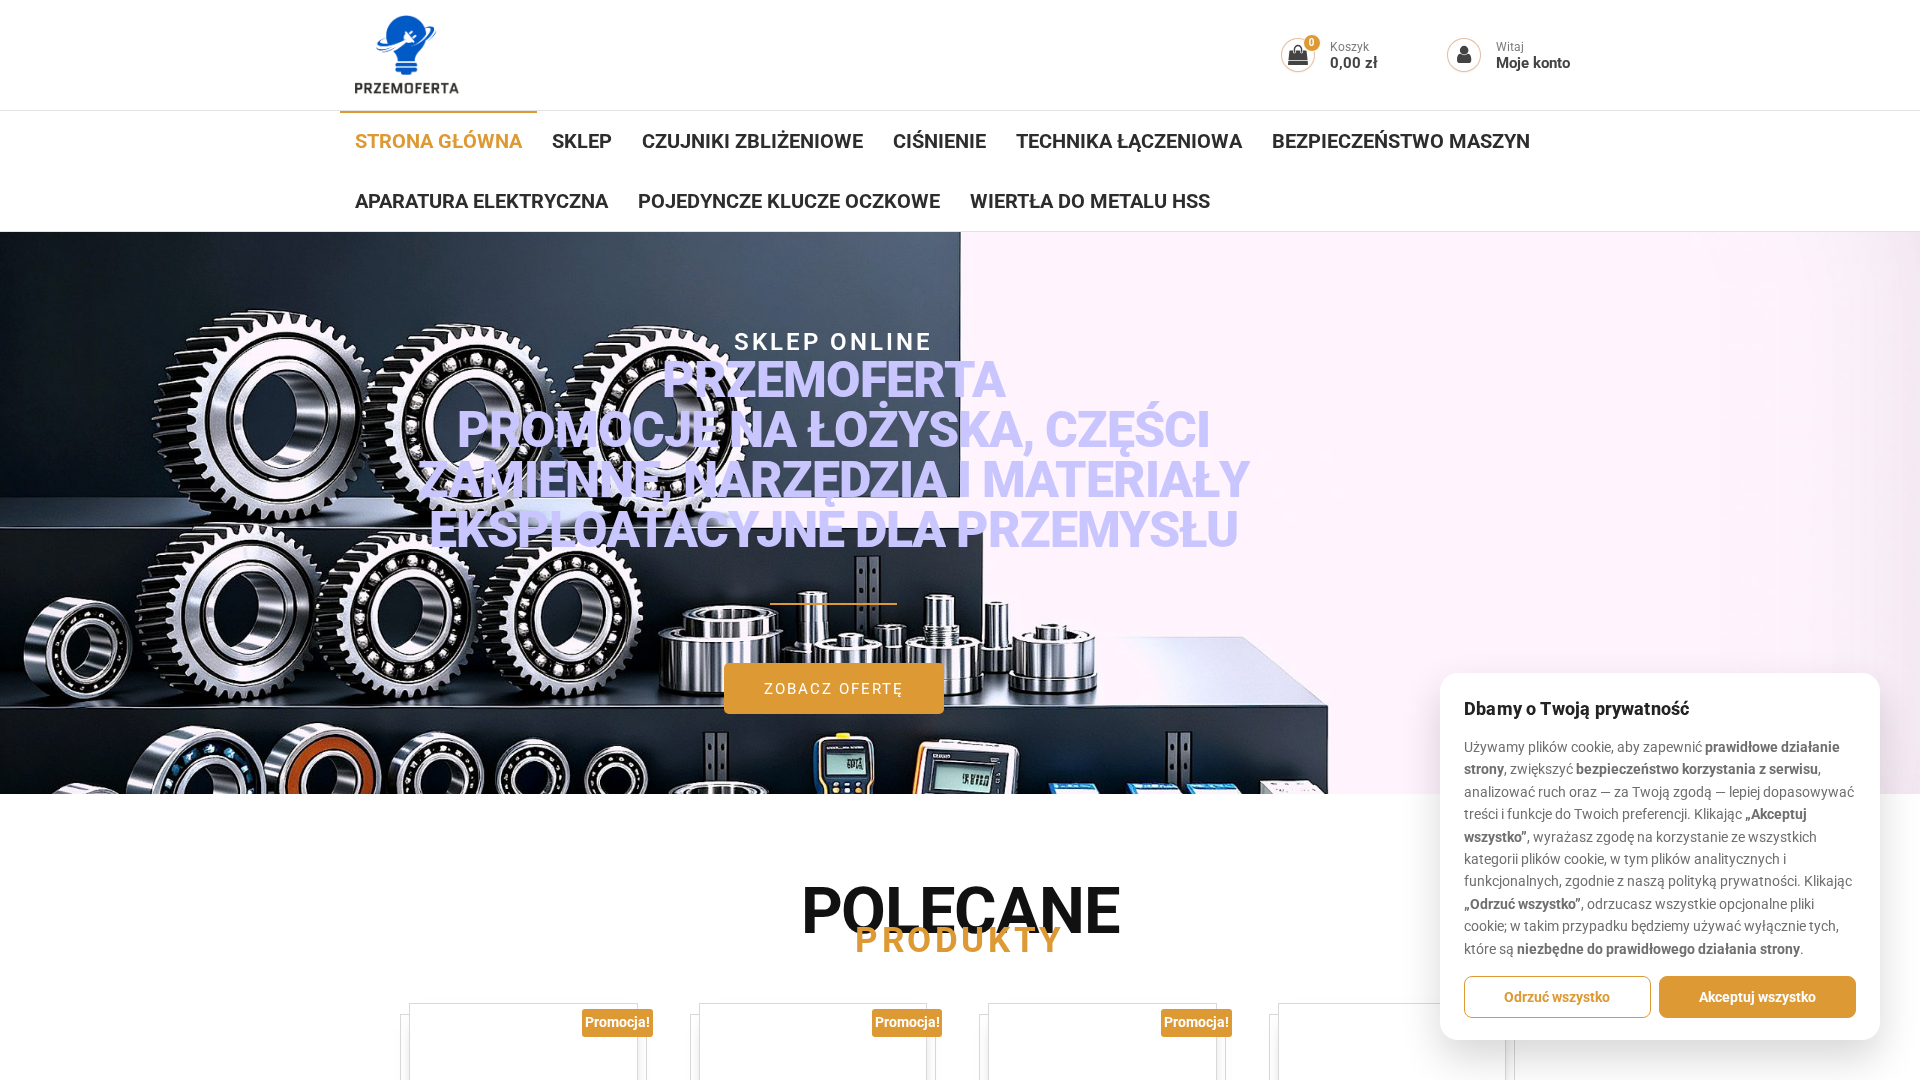This screenshot has height=1080, width=1920.
Task: Click the Zobacz ofertę button
Action: pos(833,689)
